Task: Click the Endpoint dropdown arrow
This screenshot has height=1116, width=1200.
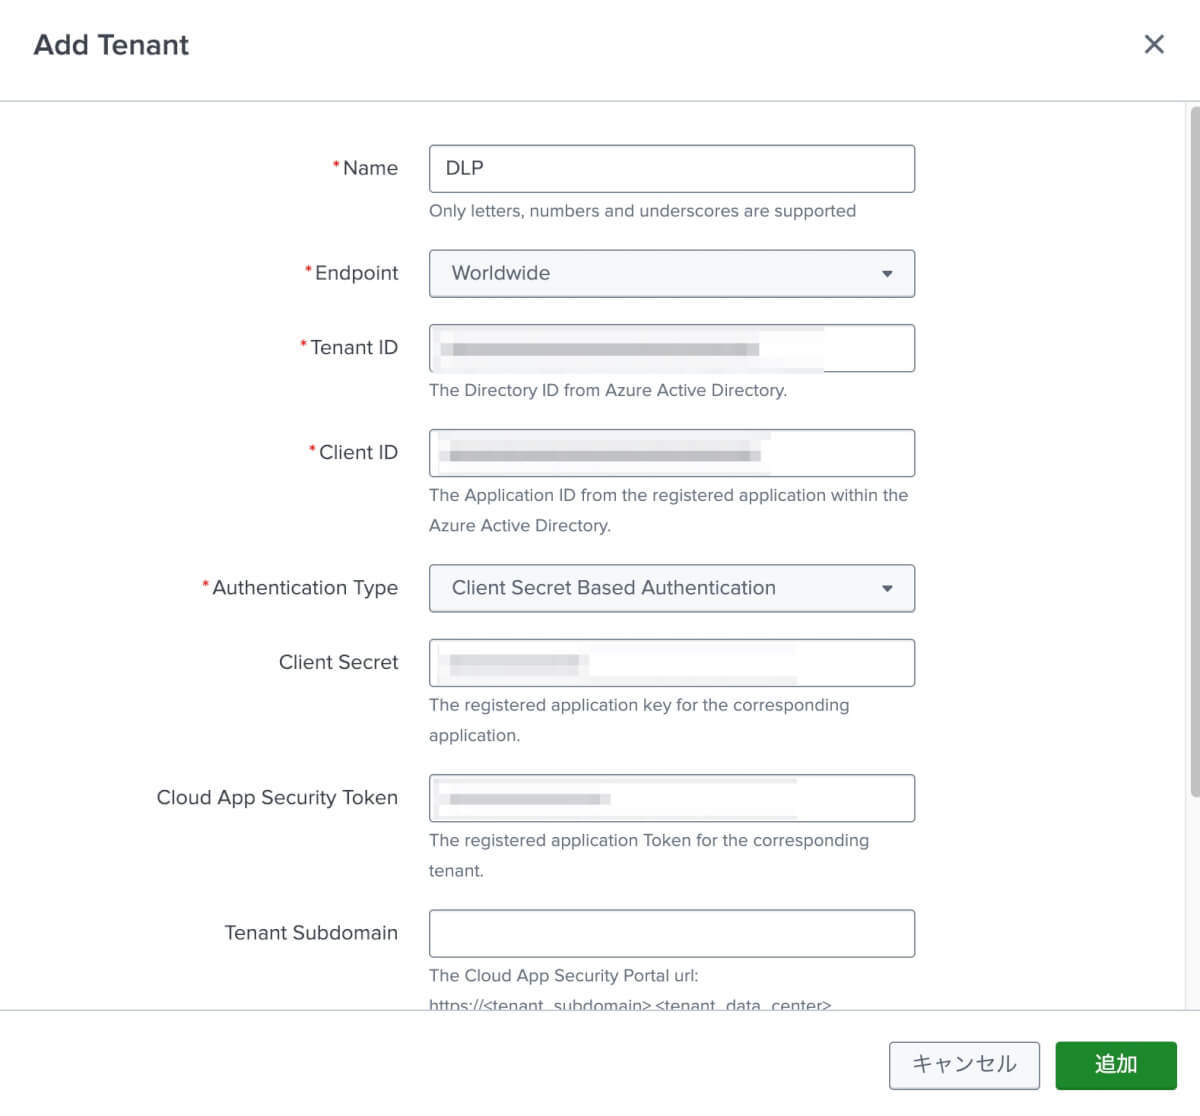Action: pyautogui.click(x=886, y=274)
